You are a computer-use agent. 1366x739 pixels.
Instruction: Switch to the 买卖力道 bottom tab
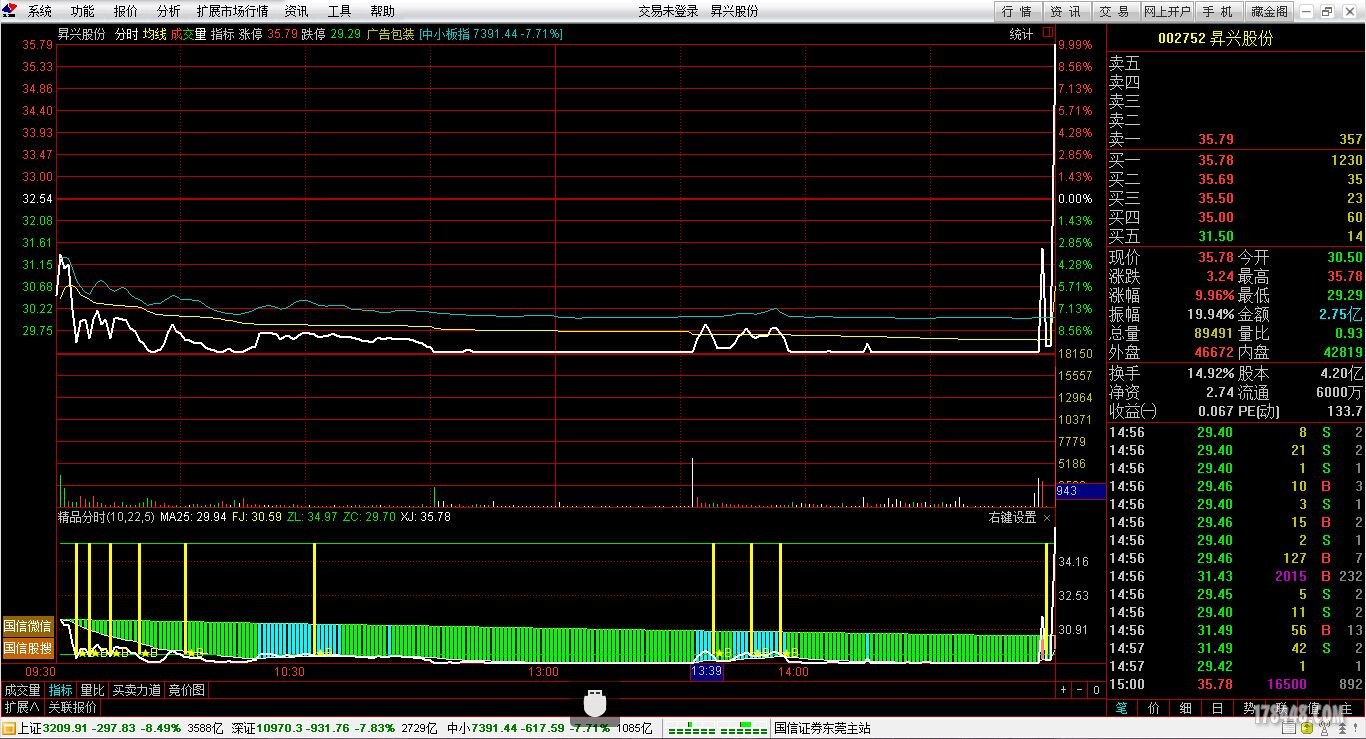136,690
